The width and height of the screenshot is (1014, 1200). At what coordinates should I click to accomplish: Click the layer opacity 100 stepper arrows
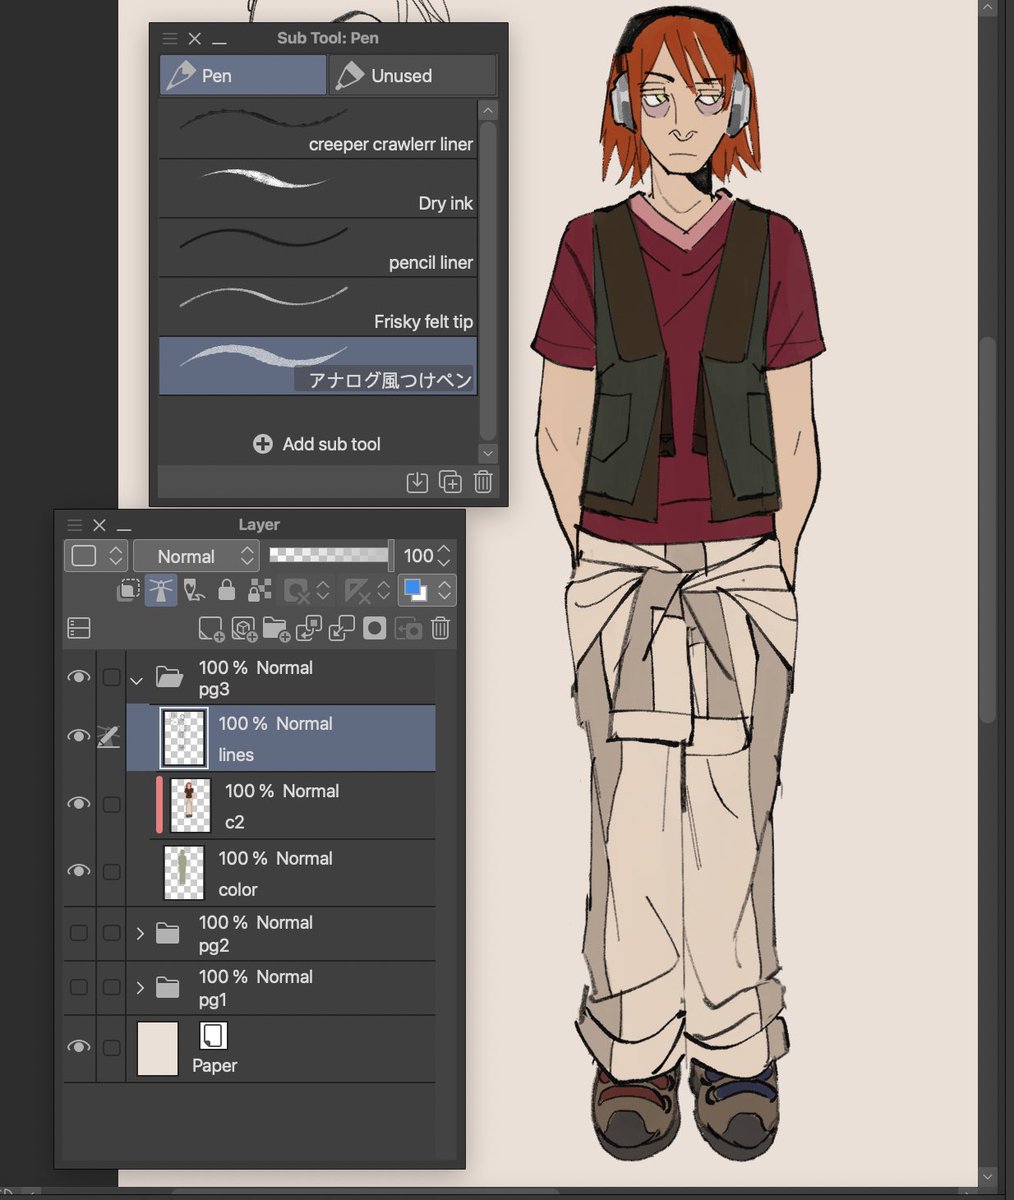coord(445,556)
